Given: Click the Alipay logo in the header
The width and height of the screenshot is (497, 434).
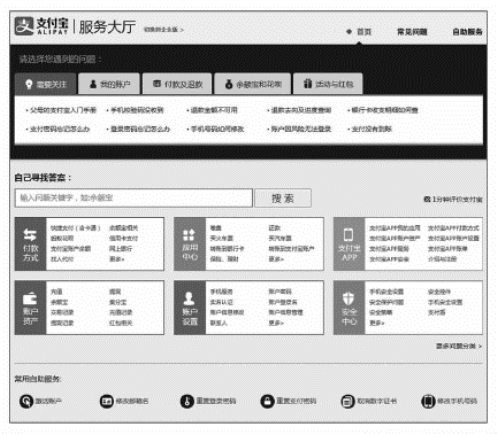Looking at the screenshot, I should click(x=41, y=26).
